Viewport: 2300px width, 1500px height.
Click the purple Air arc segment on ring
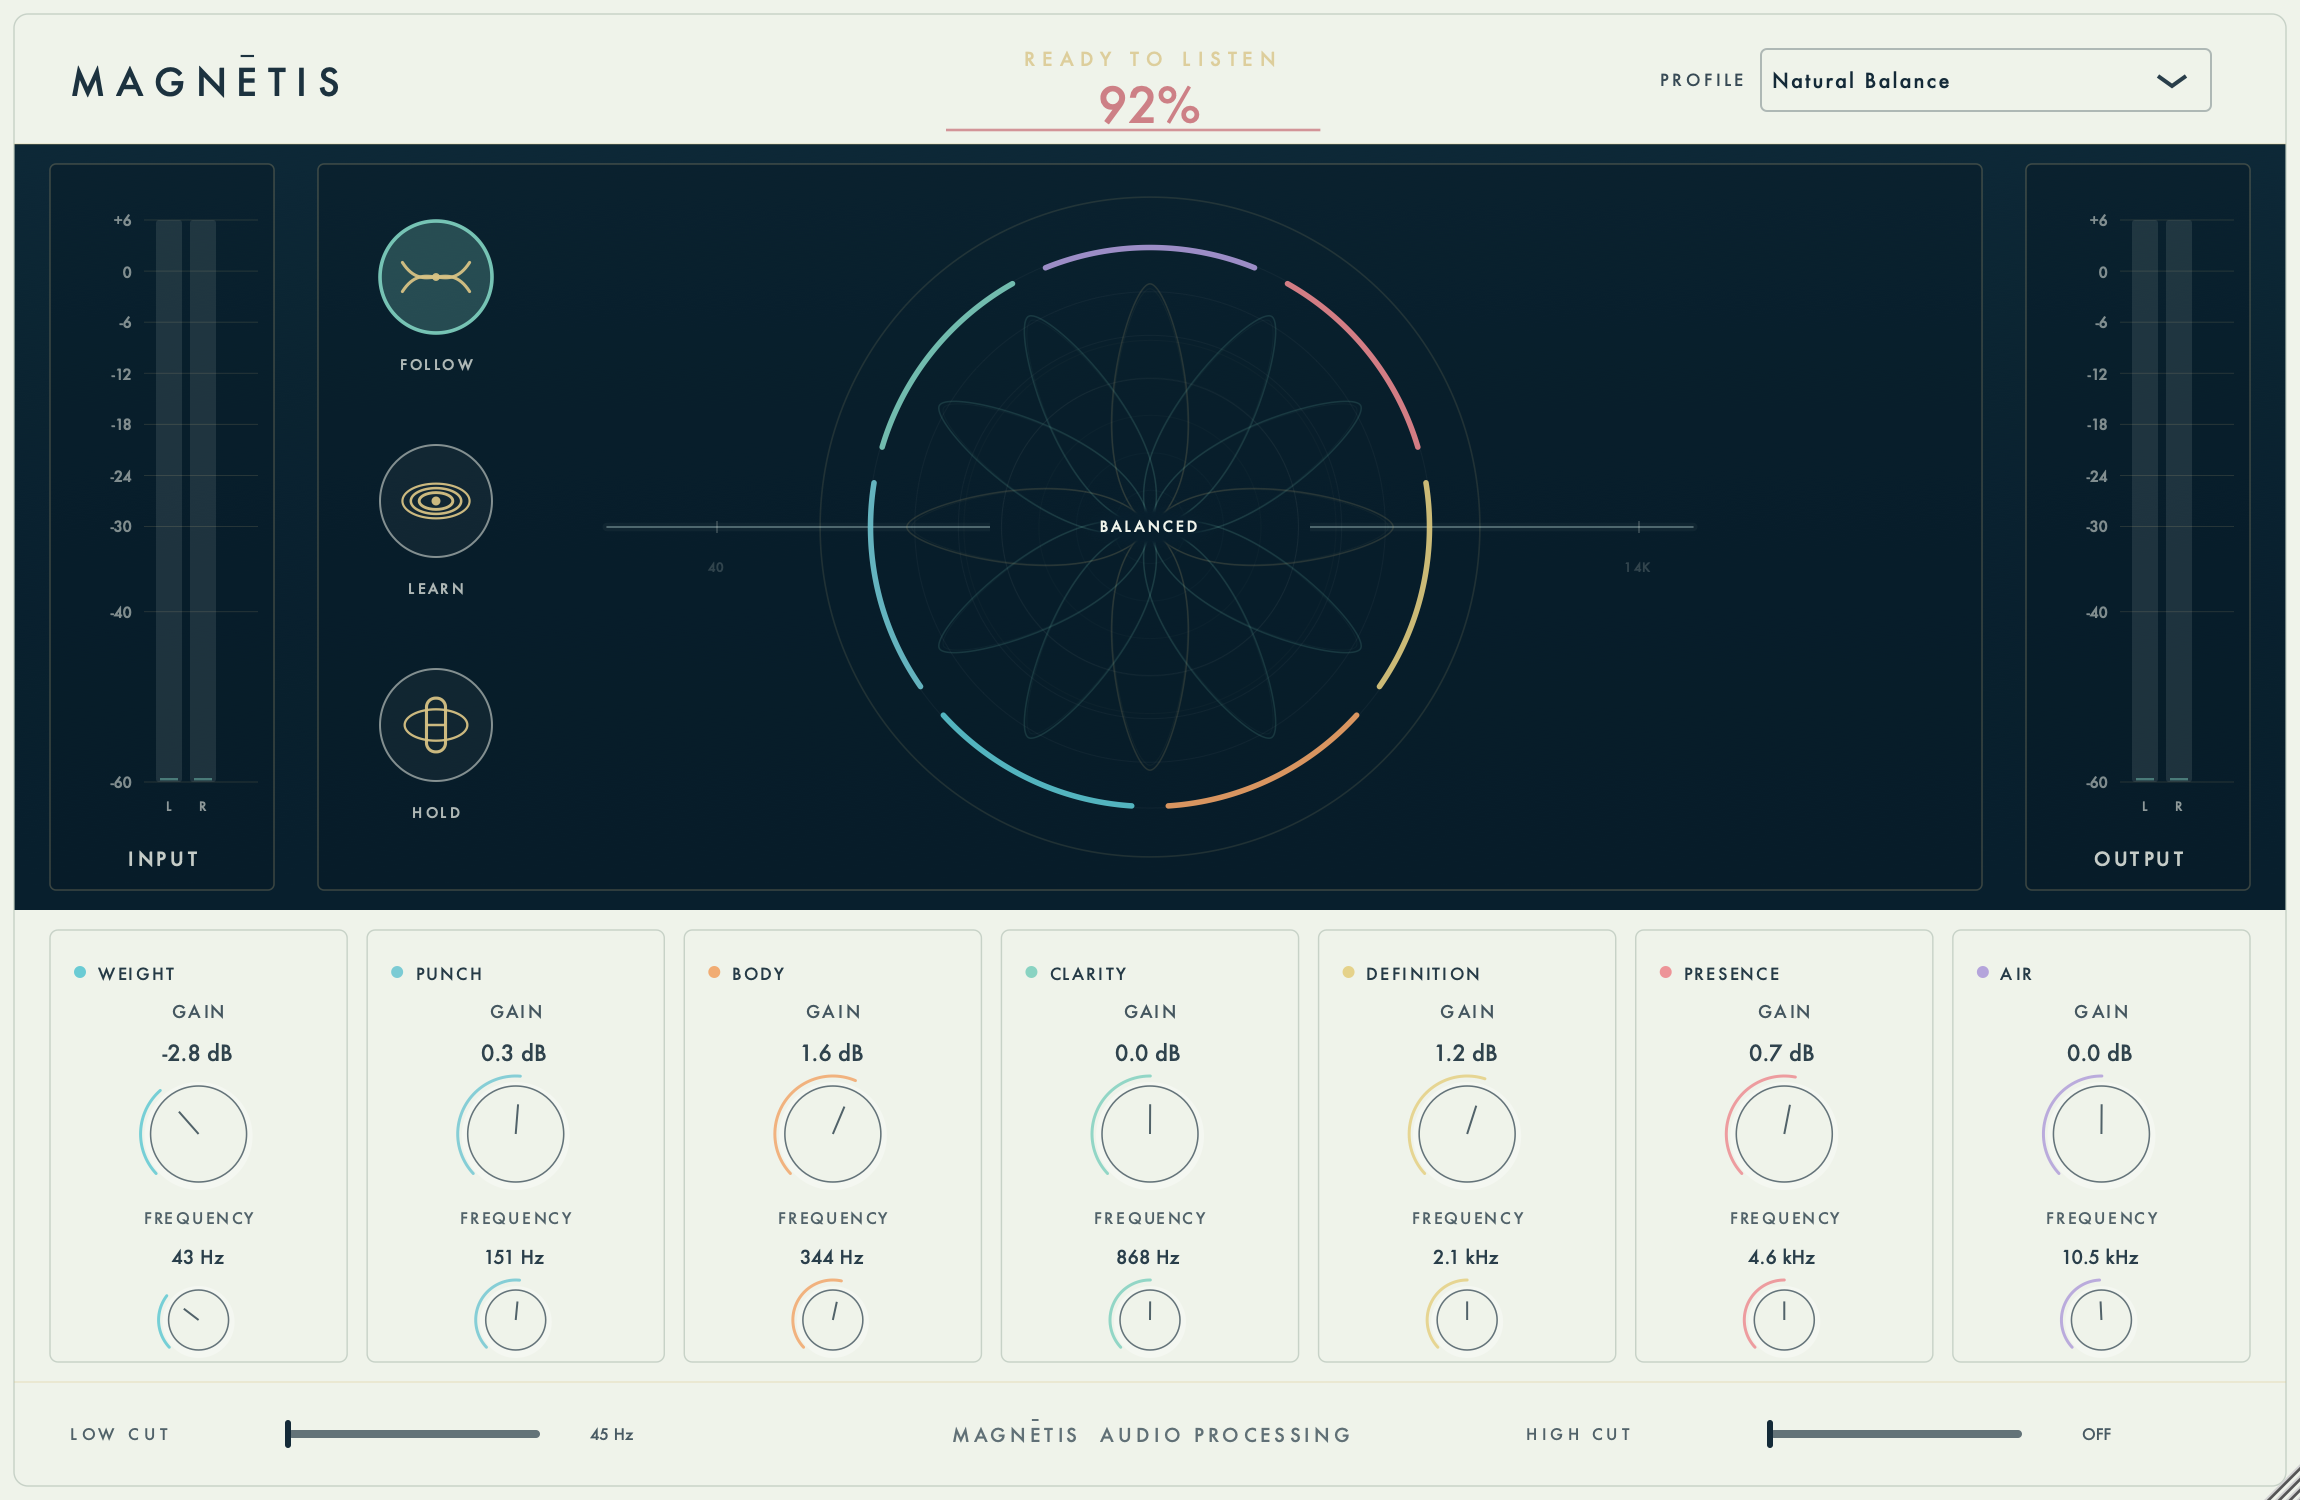tap(1150, 248)
